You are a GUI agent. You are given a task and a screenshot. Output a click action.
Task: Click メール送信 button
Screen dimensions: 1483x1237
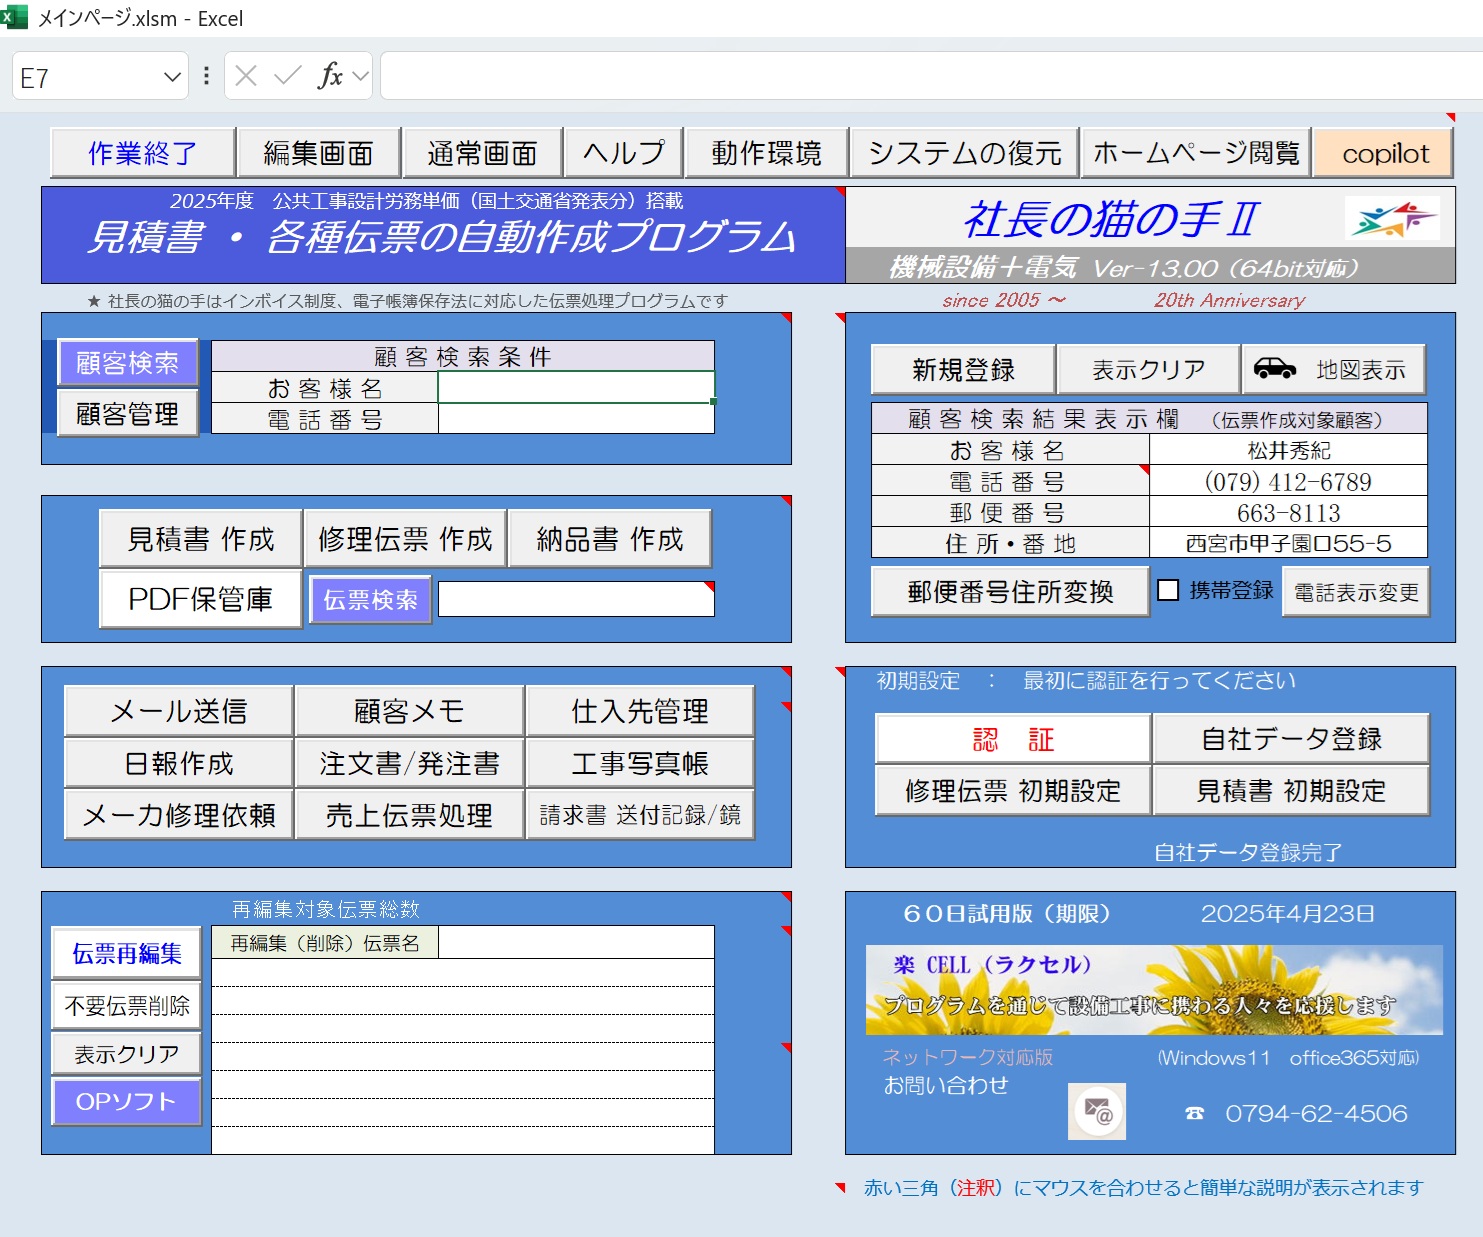click(179, 710)
